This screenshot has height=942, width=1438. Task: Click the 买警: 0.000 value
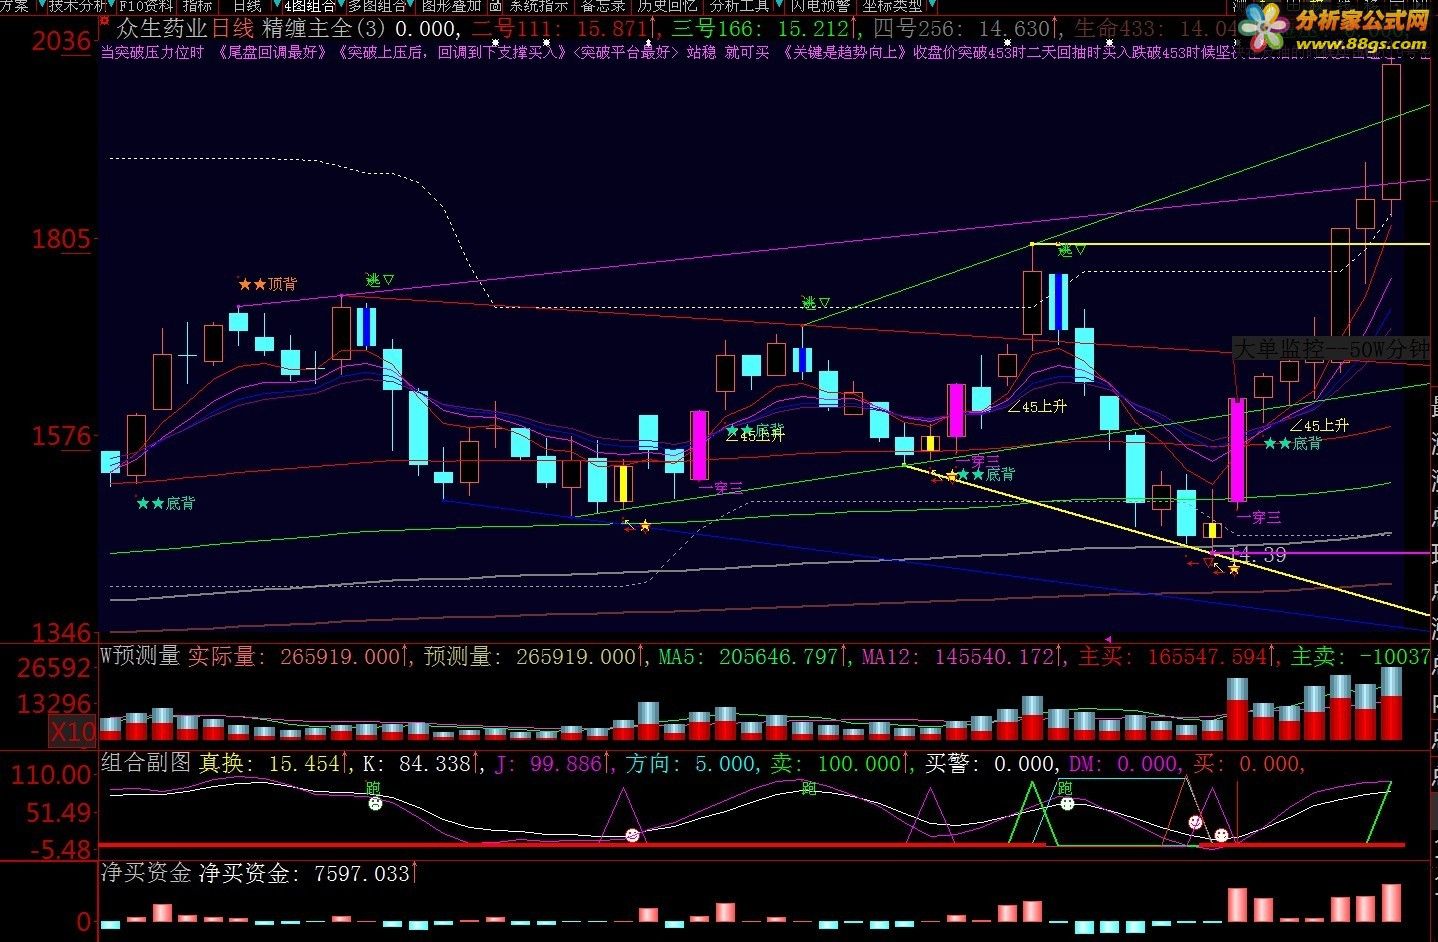(989, 763)
